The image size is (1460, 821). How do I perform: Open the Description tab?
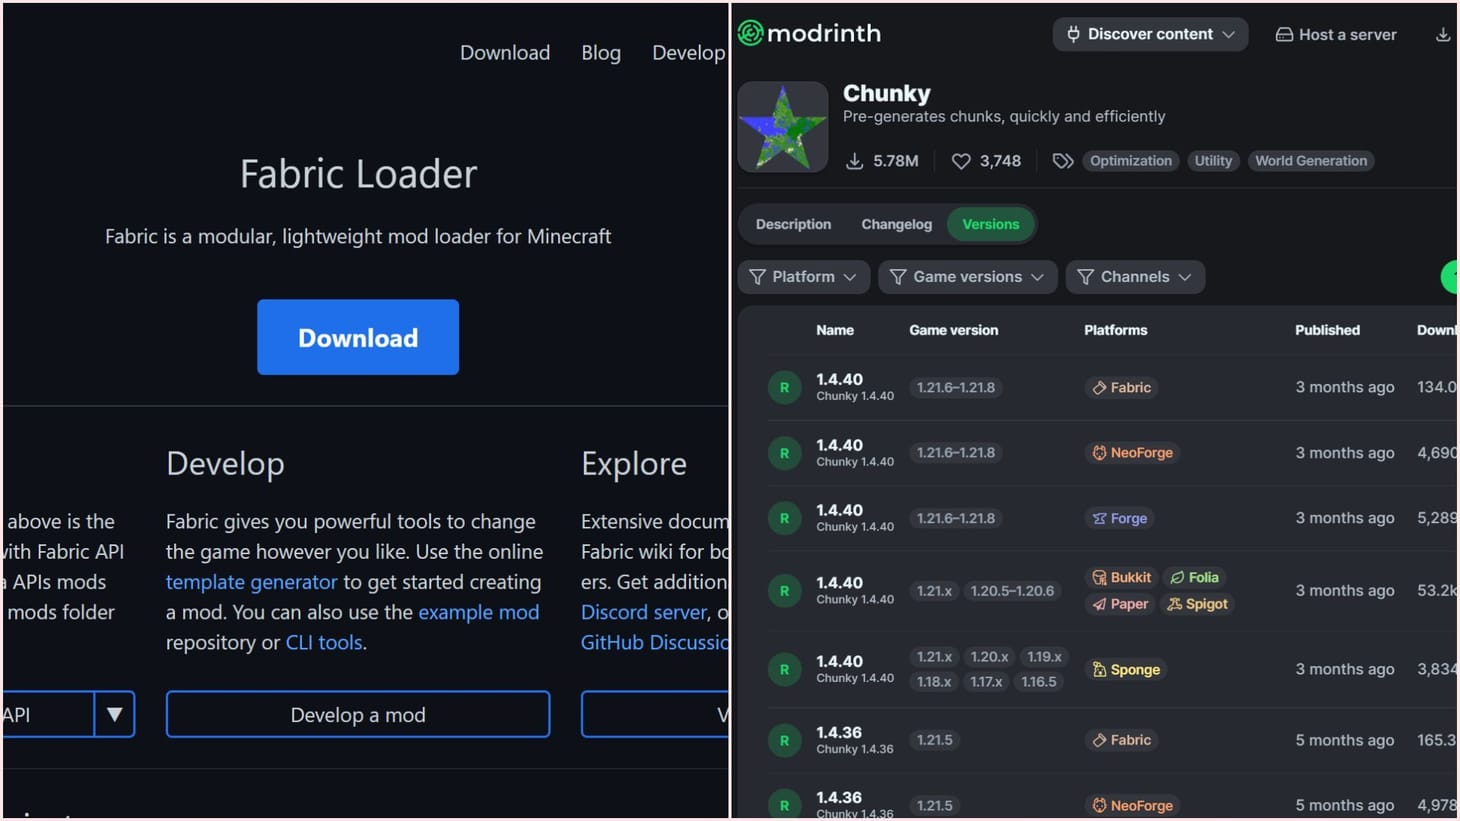coord(793,224)
